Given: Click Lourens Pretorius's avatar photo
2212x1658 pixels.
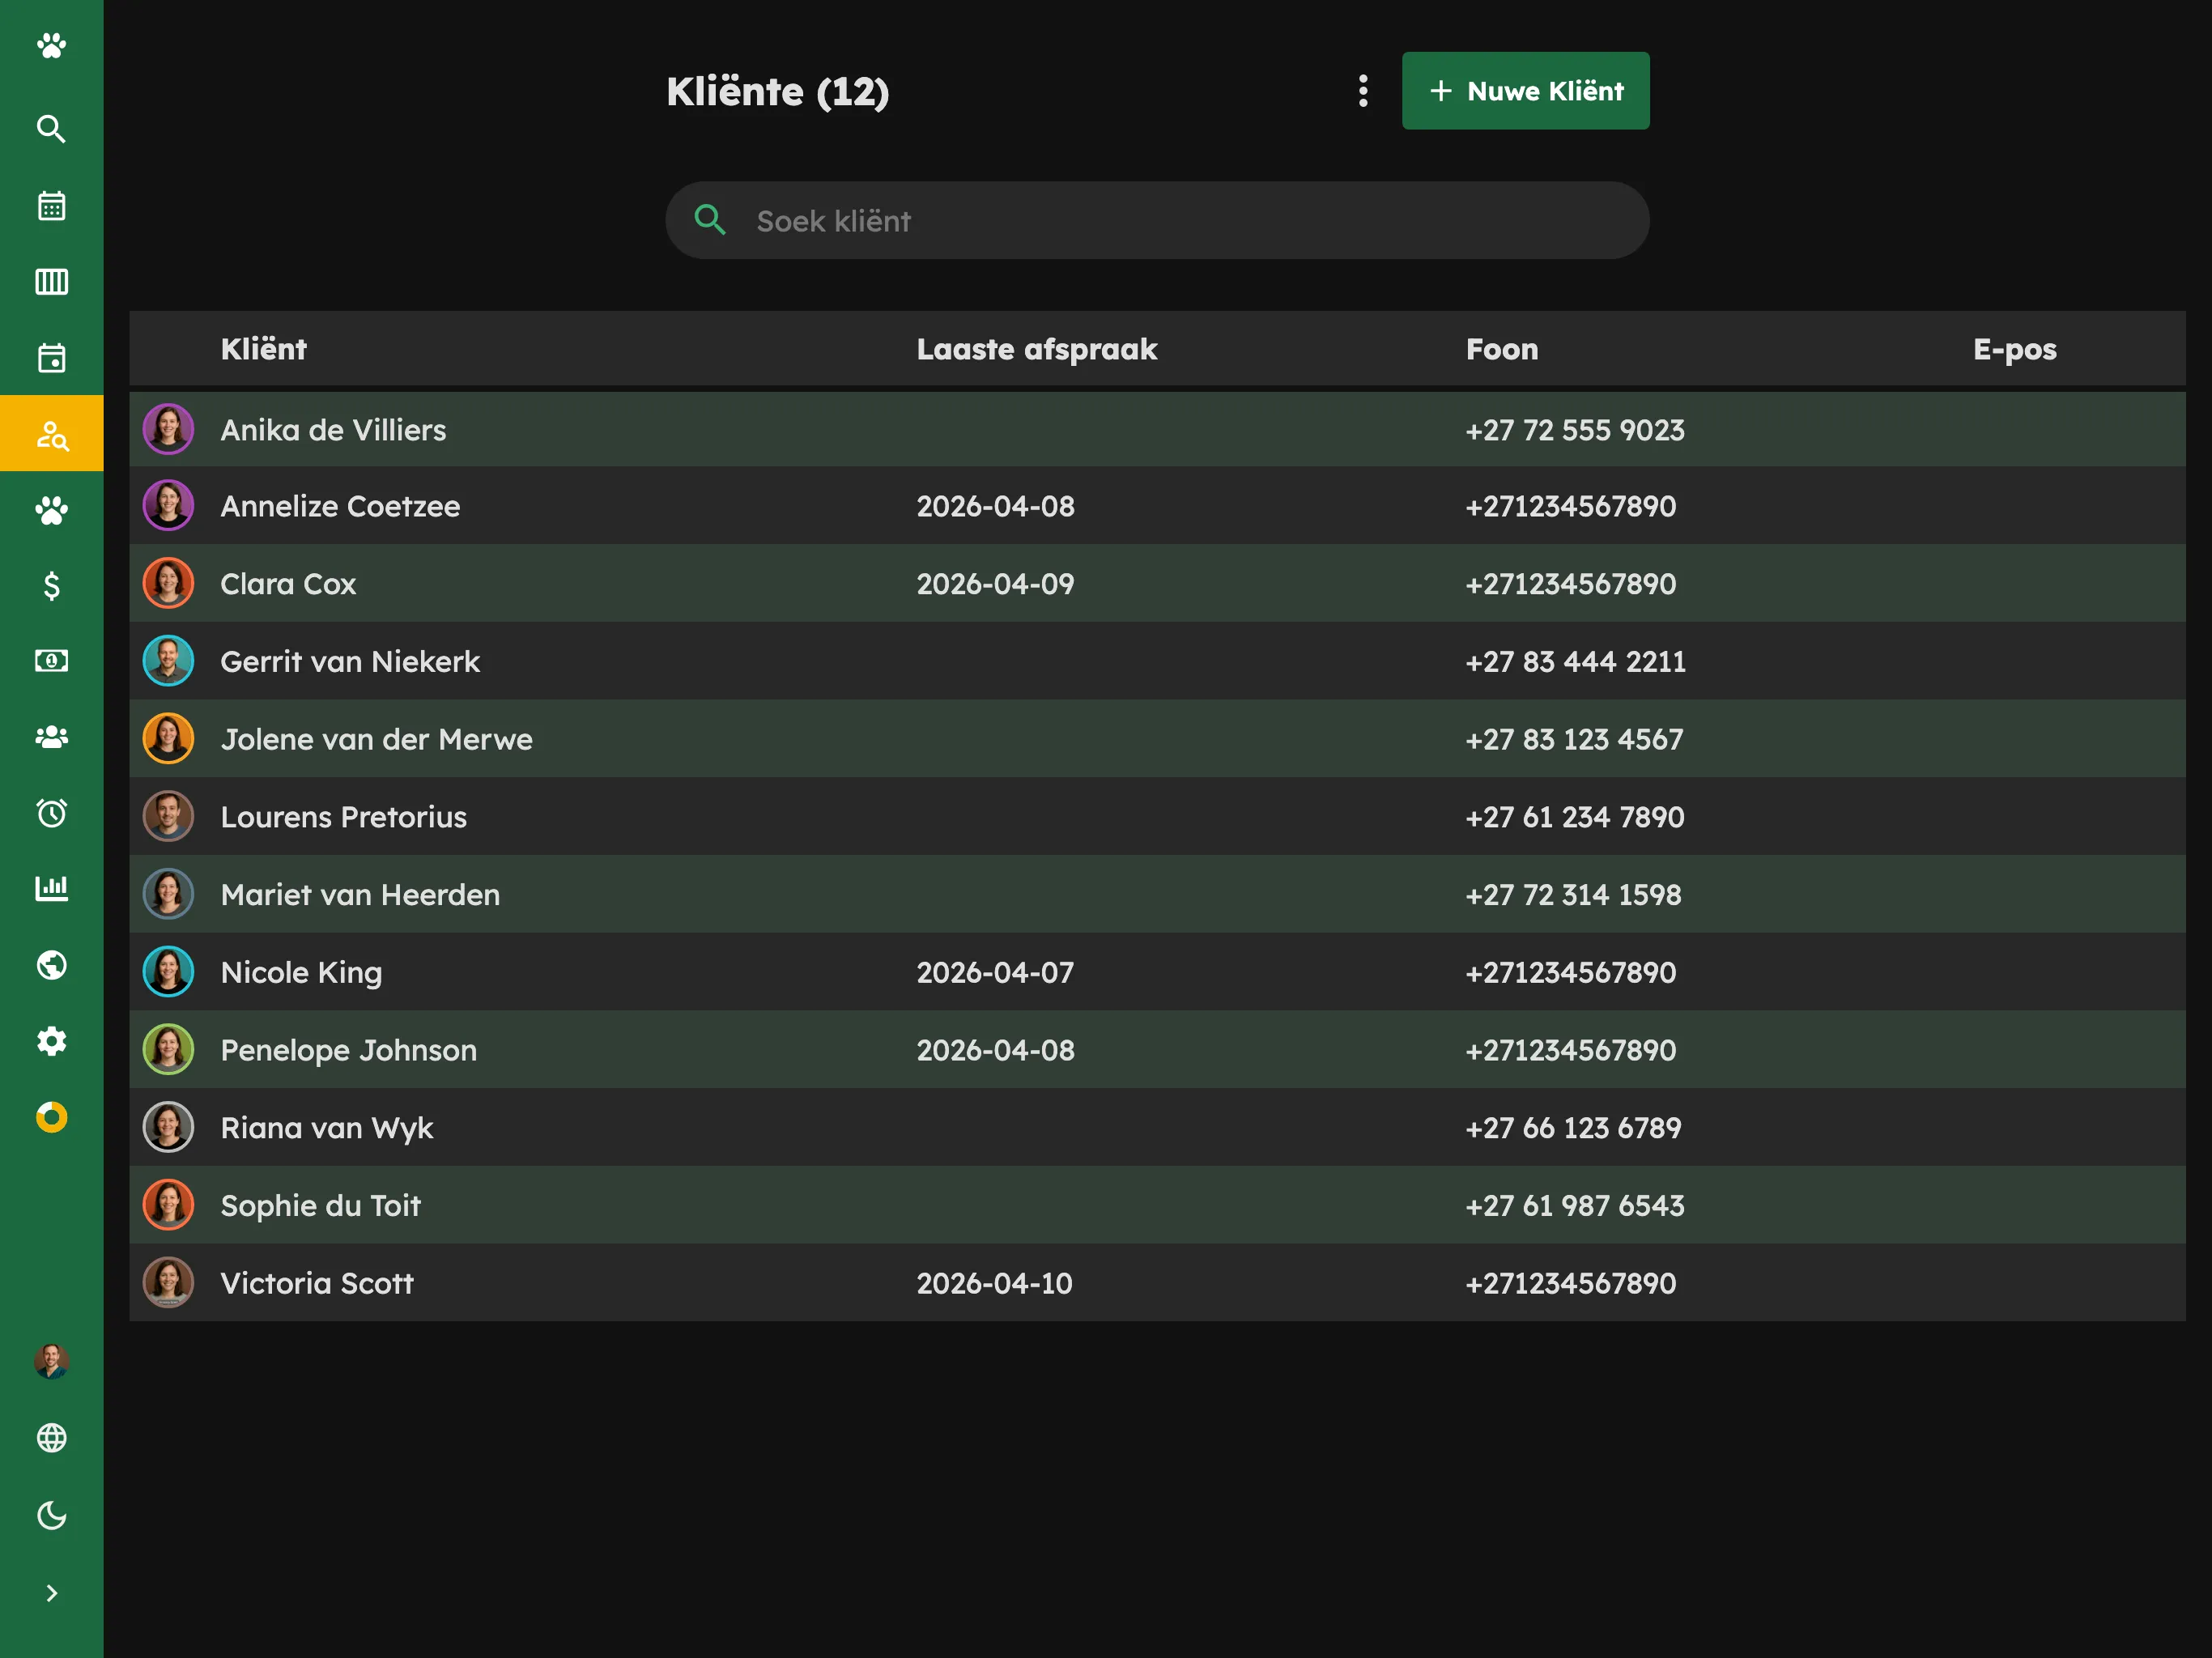Looking at the screenshot, I should point(168,817).
